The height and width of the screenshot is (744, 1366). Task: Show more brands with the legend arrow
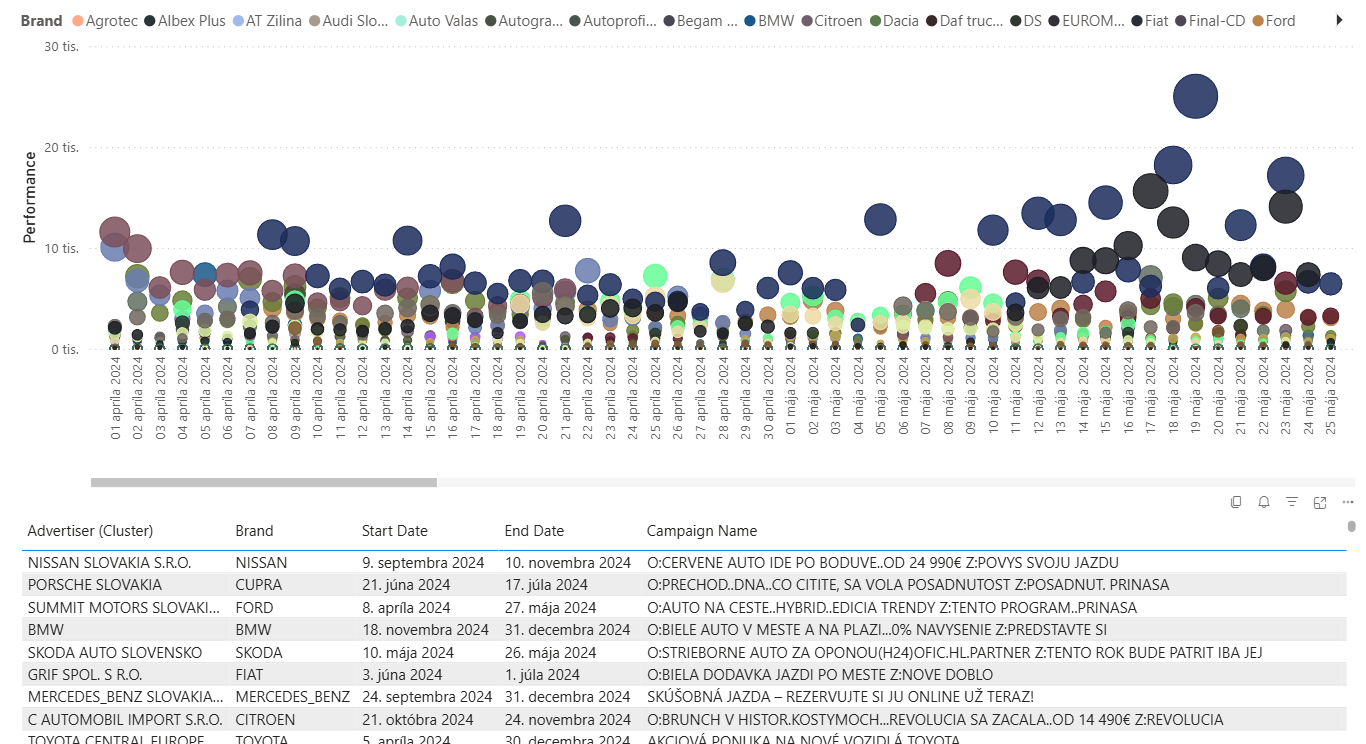point(1340,20)
